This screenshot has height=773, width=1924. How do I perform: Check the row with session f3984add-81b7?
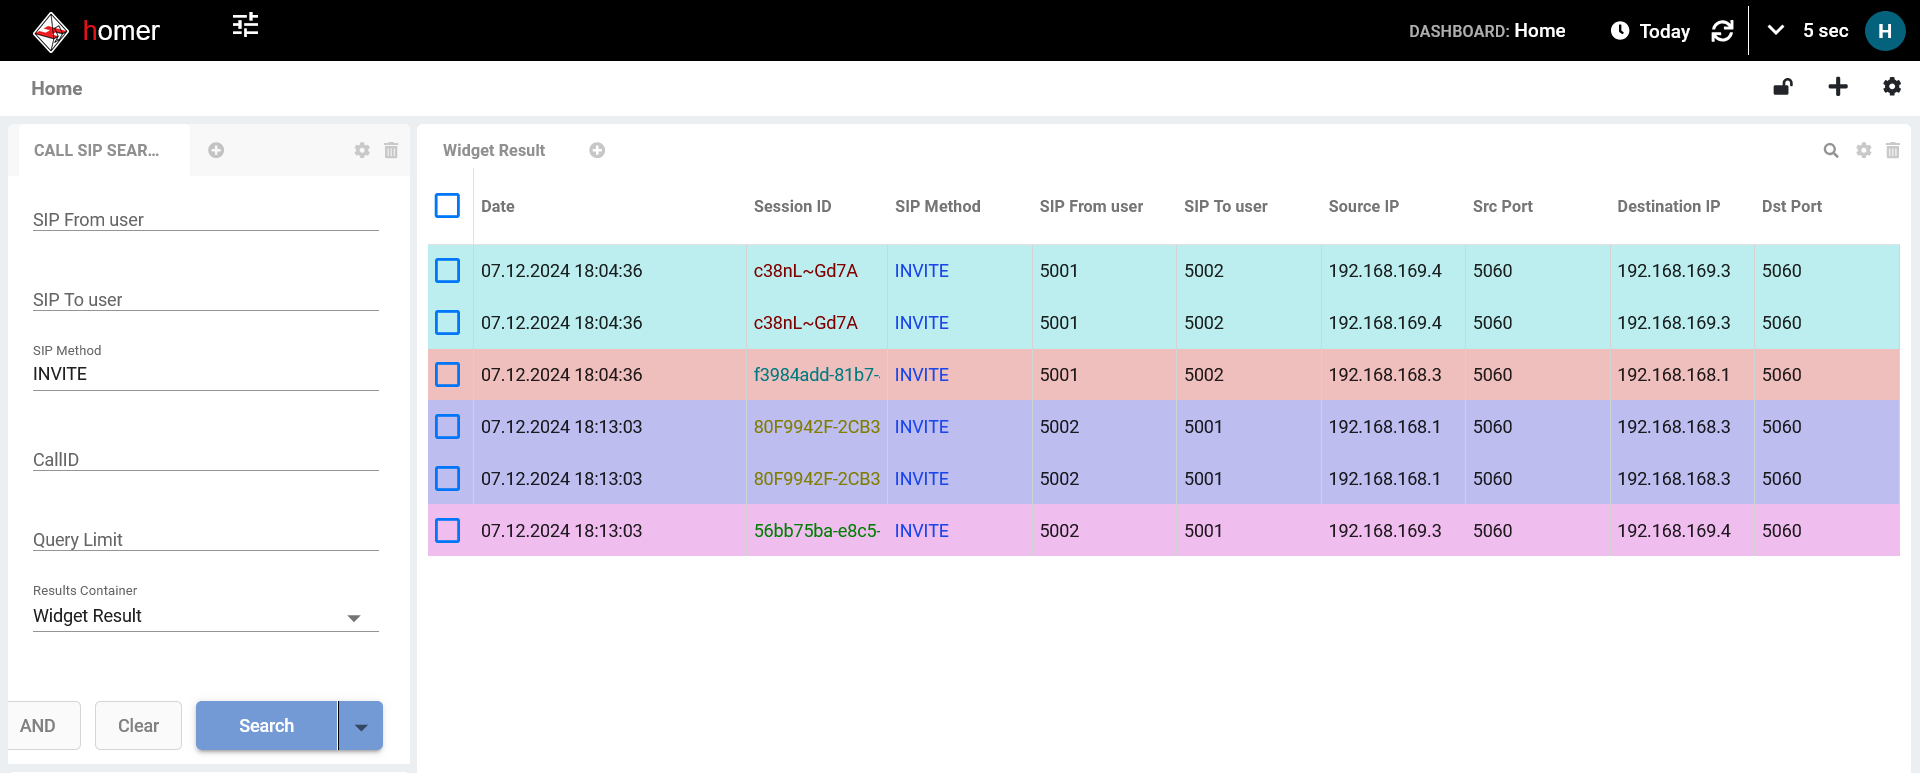click(x=447, y=375)
